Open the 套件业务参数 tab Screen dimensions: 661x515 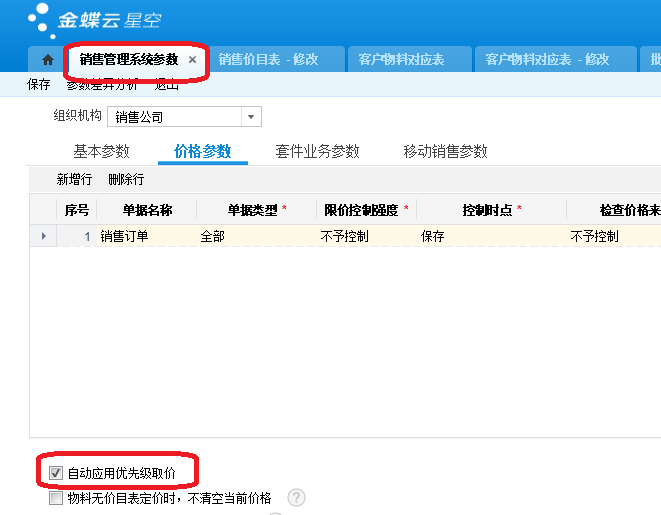pyautogui.click(x=317, y=152)
